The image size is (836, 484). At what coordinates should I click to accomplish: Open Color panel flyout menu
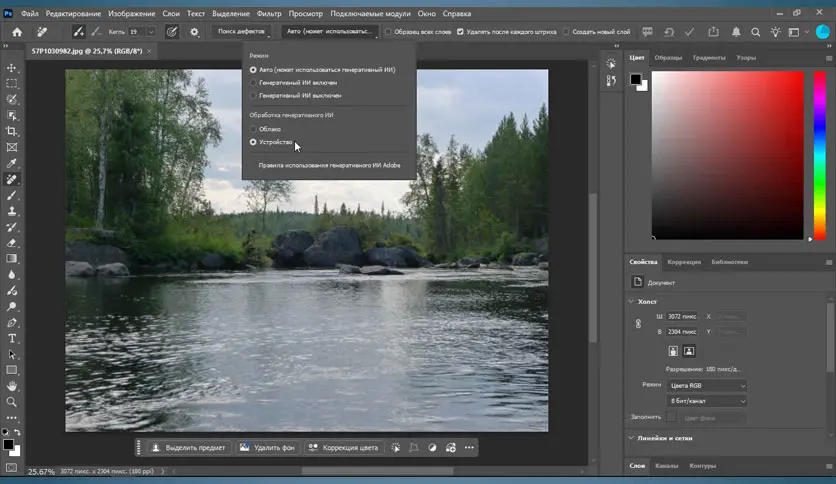829,58
